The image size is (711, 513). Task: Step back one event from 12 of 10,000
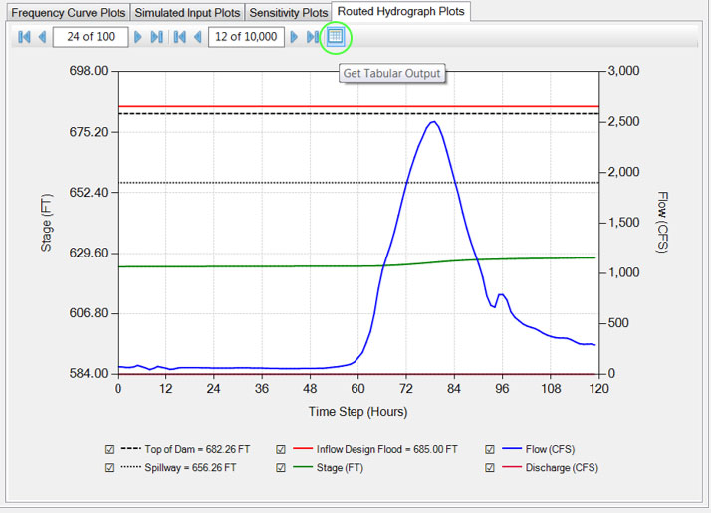[x=197, y=37]
